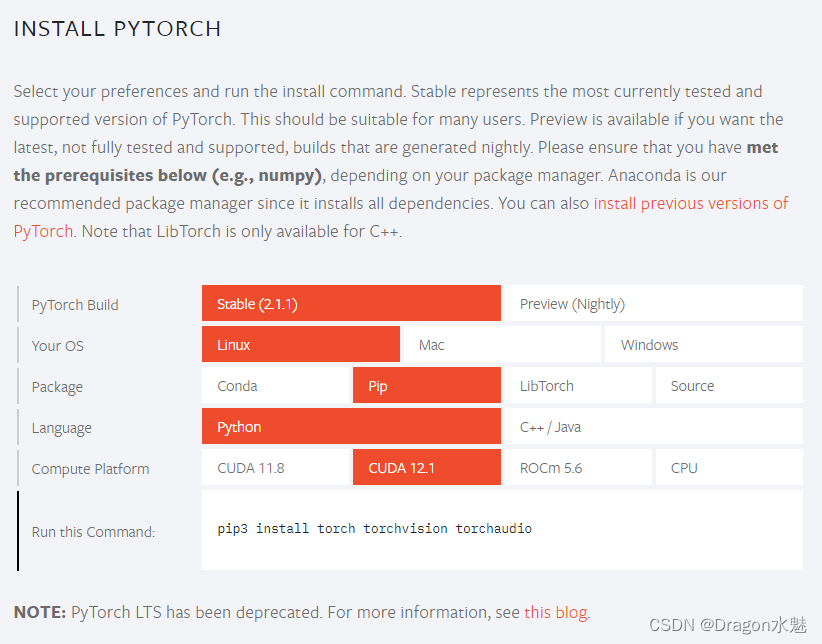Select CPU compute platform
This screenshot has width=822, height=644.
[729, 468]
